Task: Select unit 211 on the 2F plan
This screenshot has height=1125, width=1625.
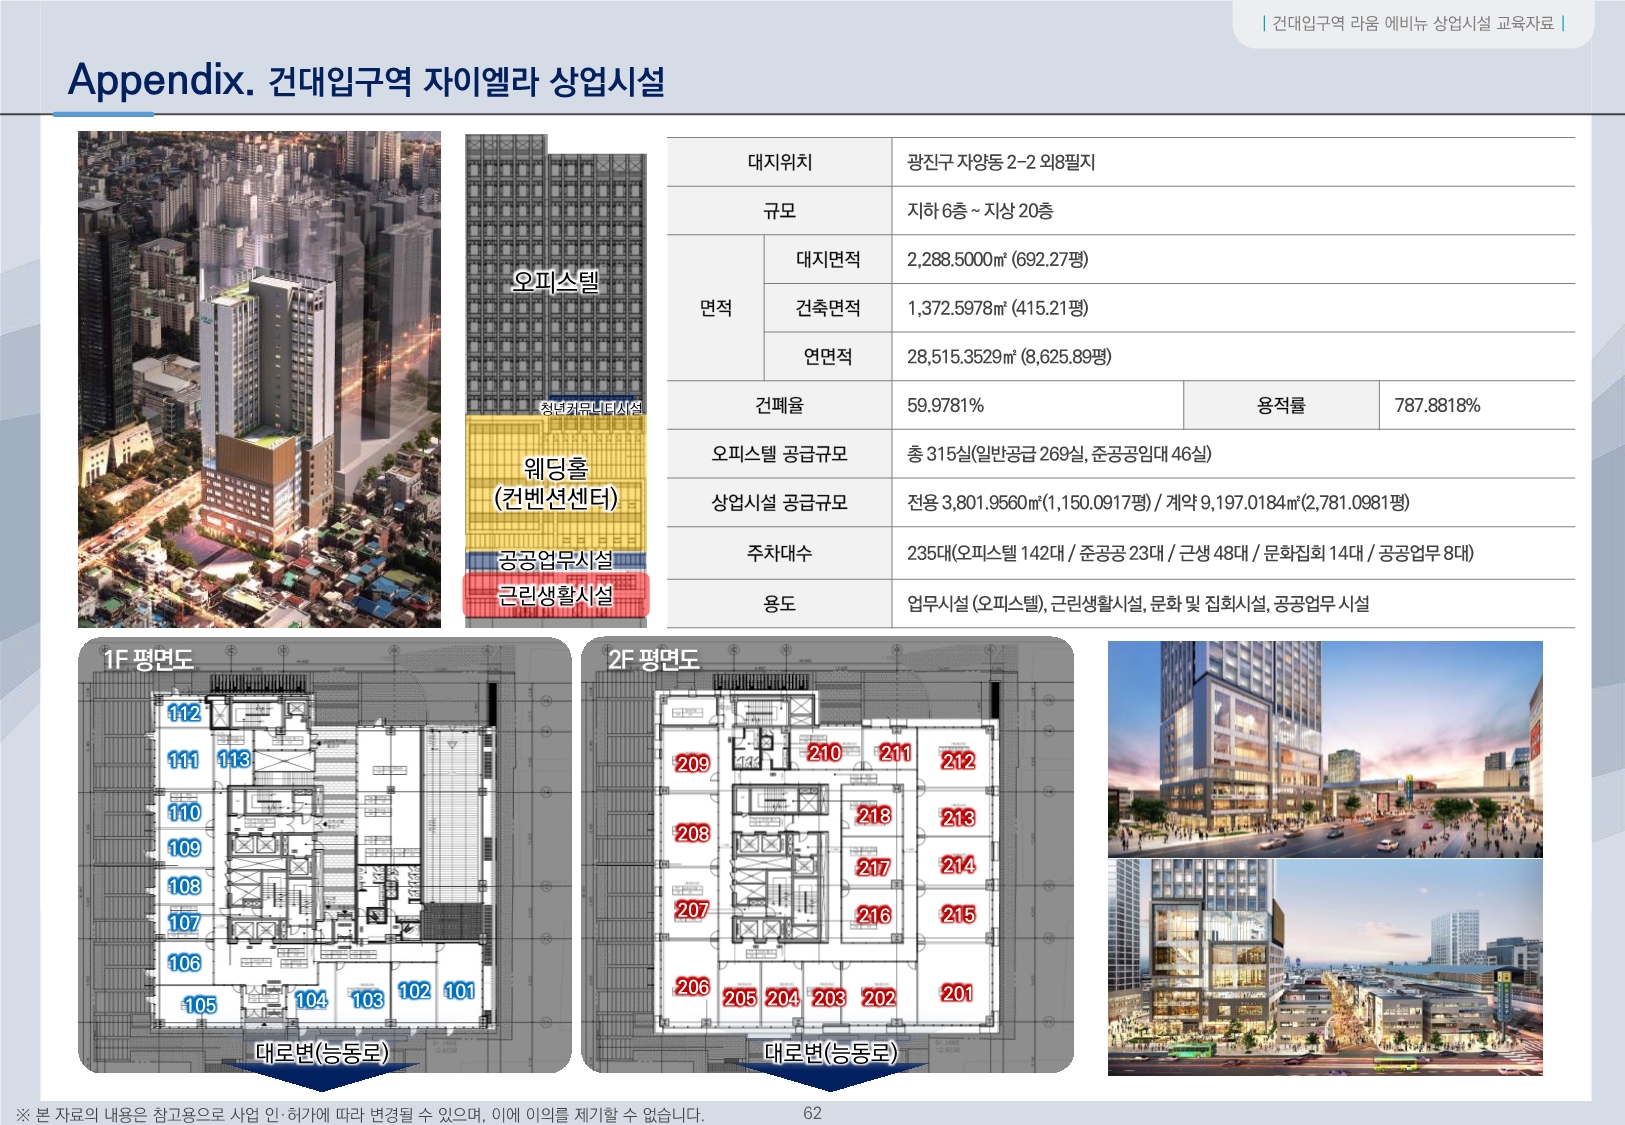Action: pyautogui.click(x=895, y=753)
